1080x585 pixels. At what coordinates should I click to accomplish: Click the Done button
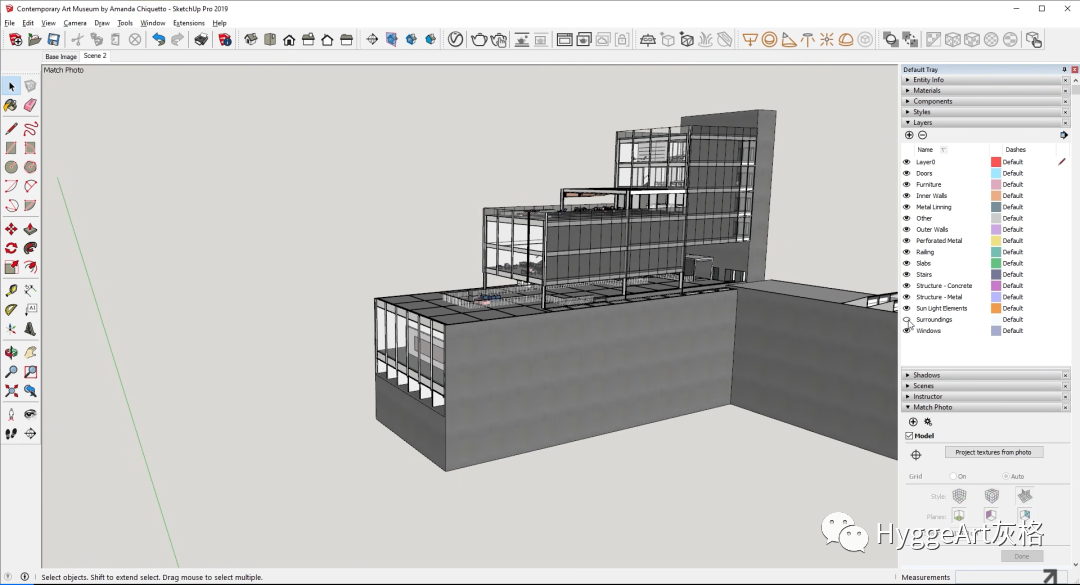point(1021,556)
